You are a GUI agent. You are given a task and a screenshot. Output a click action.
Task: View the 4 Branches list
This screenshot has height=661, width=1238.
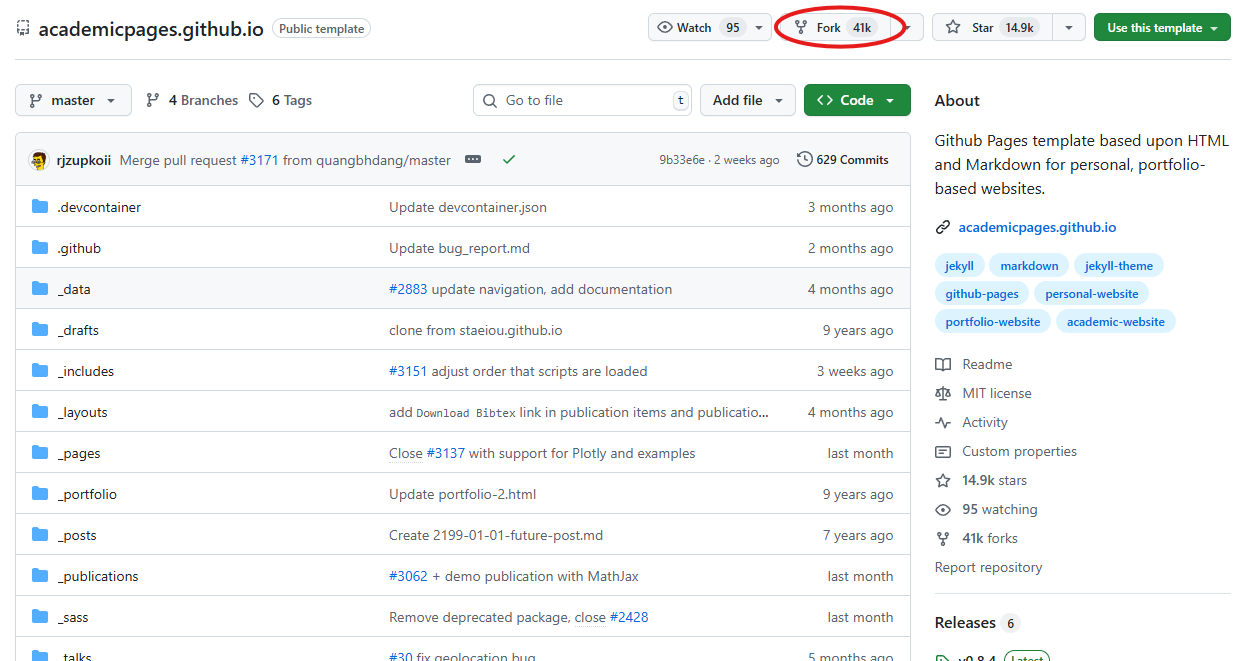point(192,100)
